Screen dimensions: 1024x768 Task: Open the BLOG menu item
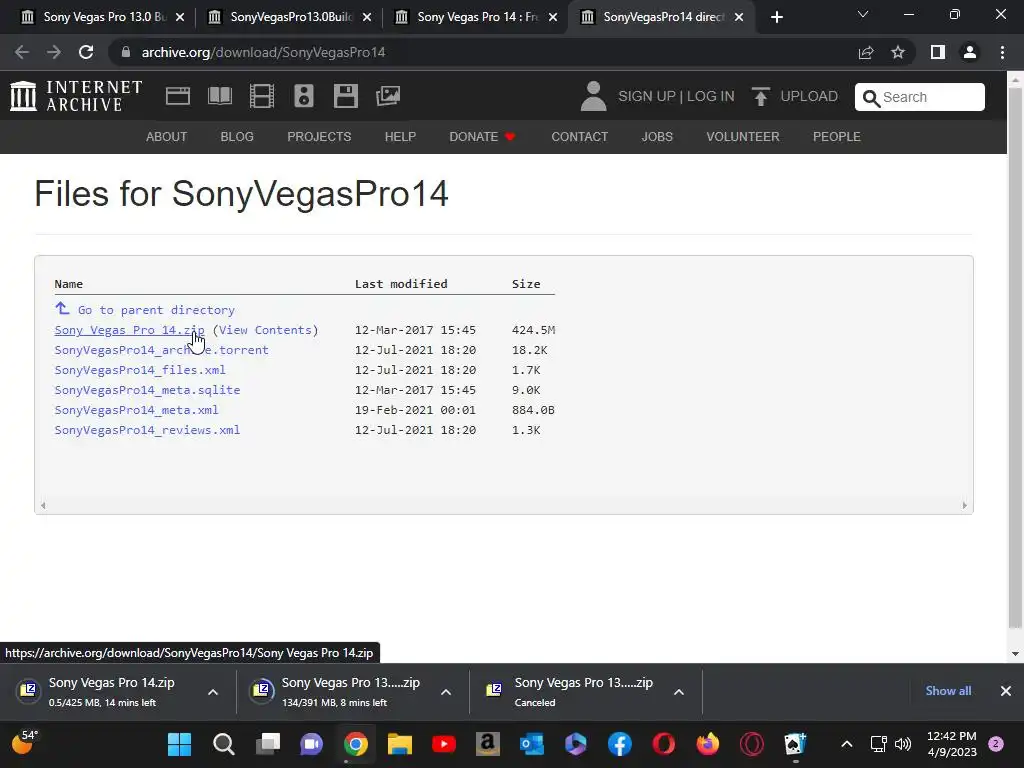pos(237,136)
